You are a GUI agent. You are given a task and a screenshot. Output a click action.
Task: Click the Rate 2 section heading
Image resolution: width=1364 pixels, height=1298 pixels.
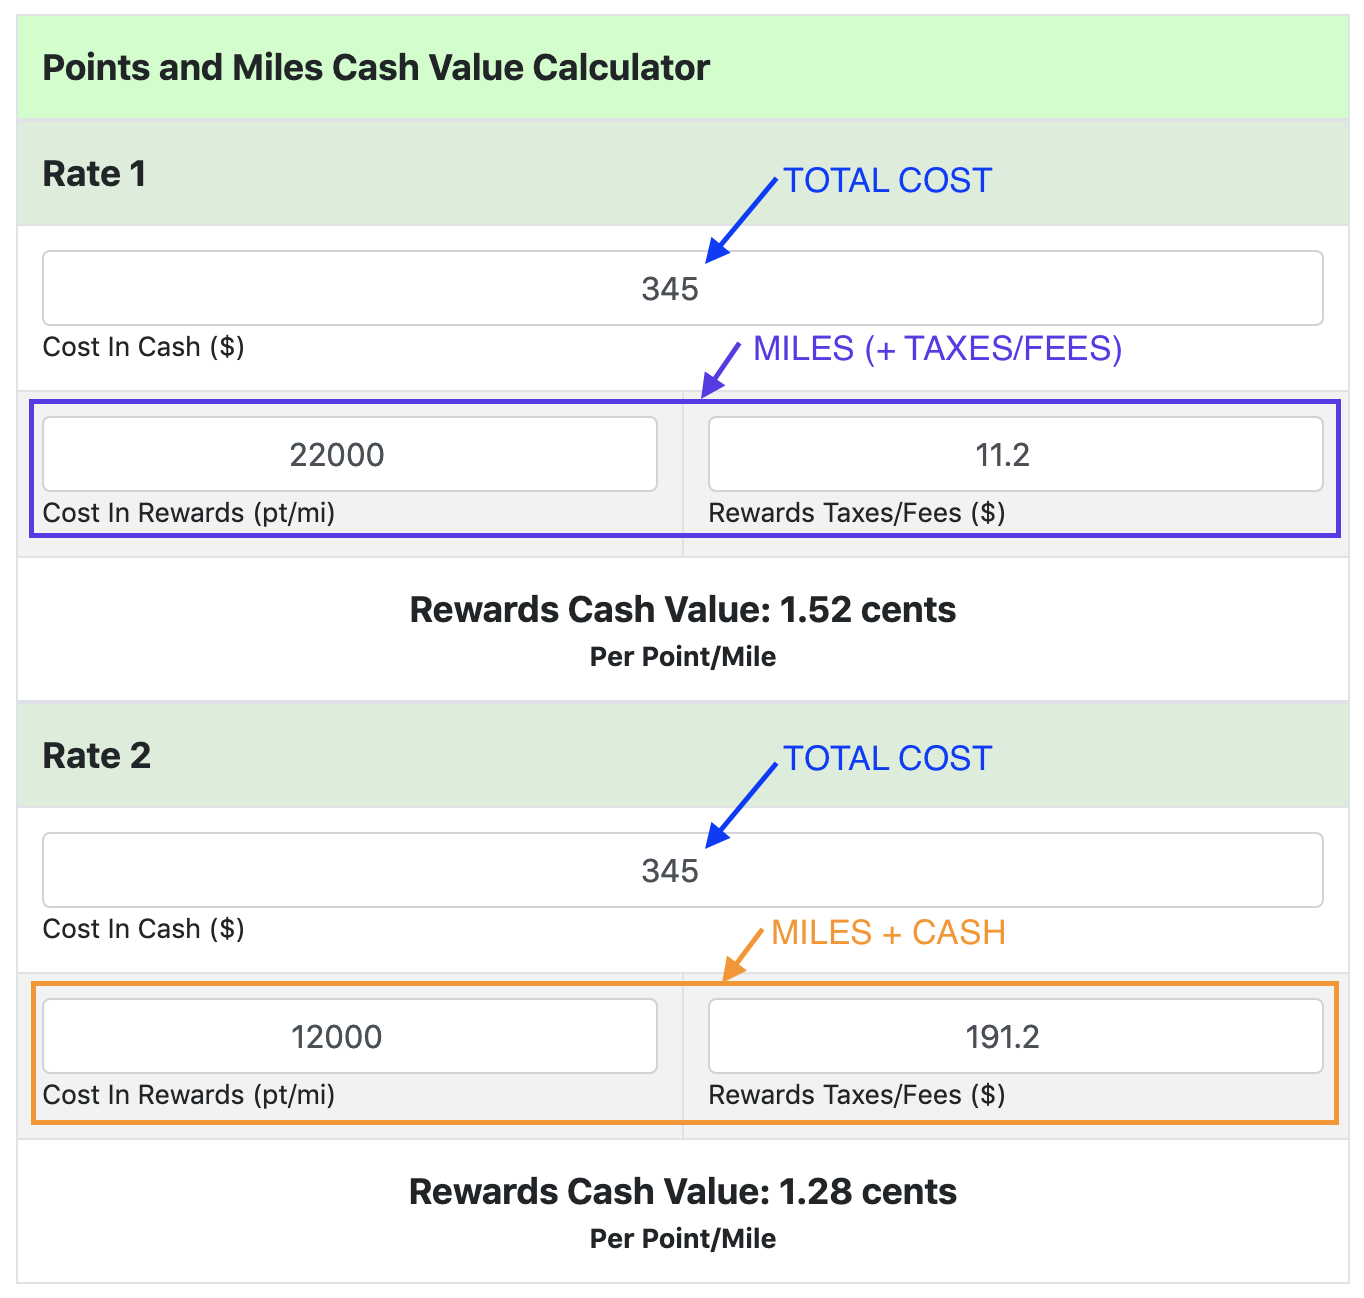click(x=96, y=756)
